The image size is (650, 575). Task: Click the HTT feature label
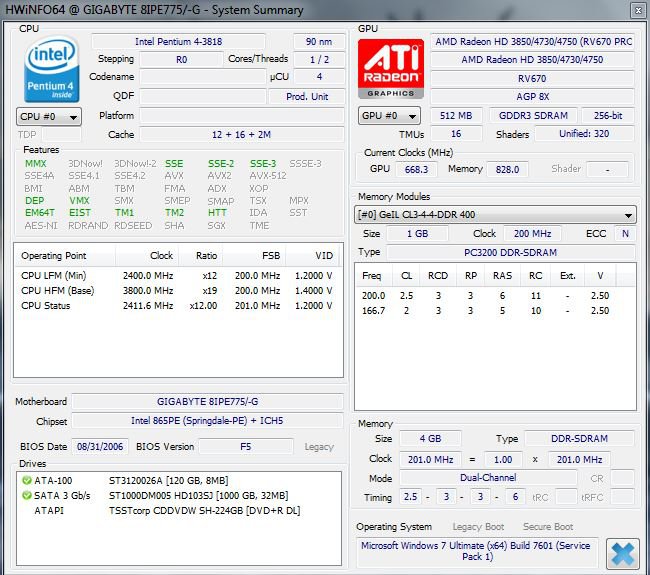tap(217, 213)
